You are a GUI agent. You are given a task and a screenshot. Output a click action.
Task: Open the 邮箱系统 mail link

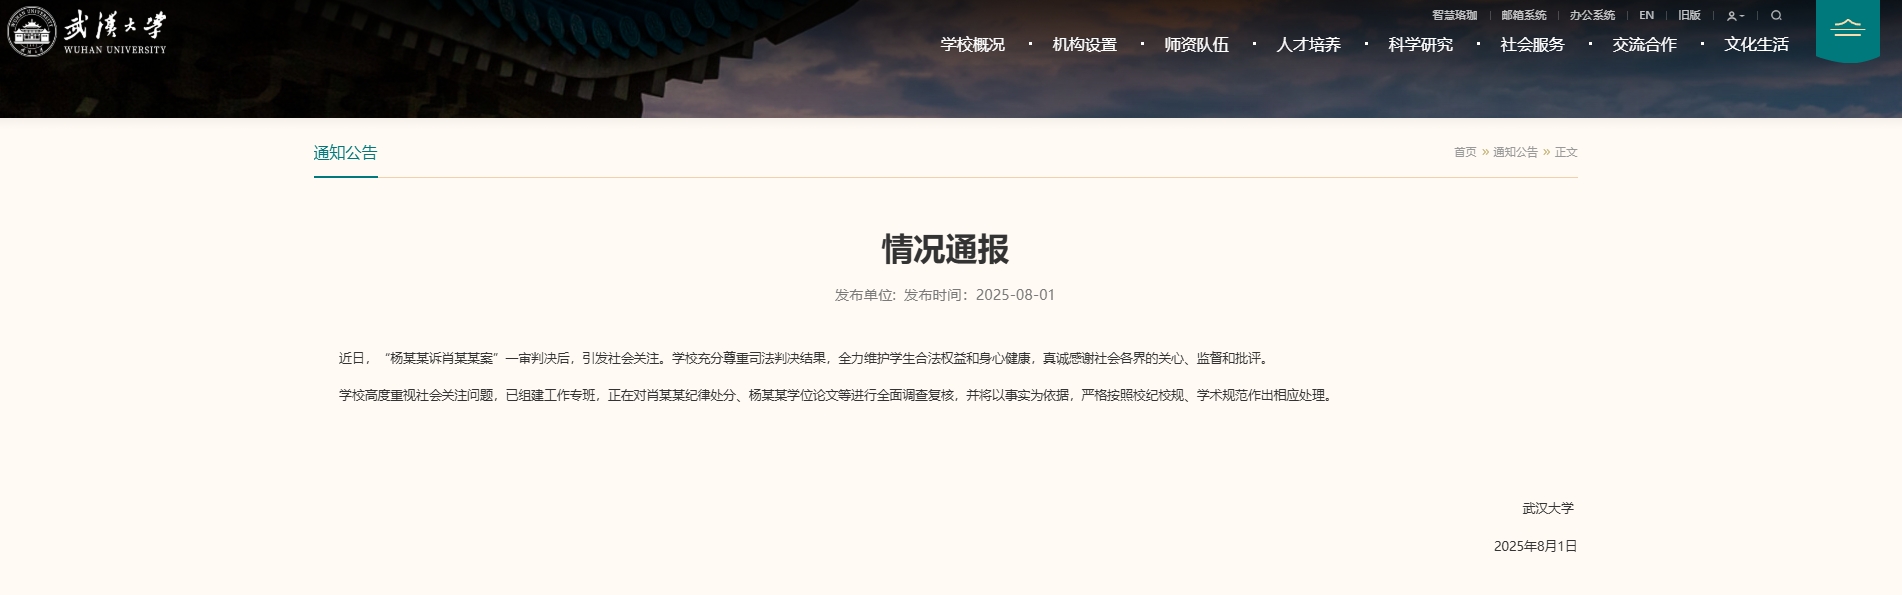tap(1523, 16)
